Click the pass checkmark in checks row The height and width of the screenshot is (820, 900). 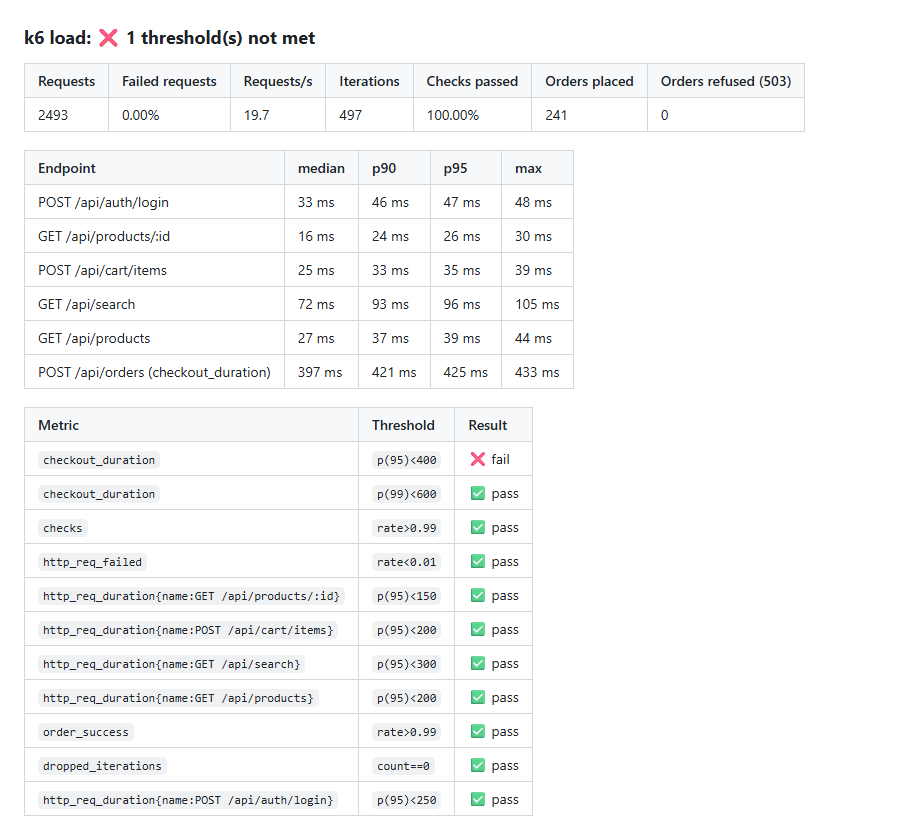click(x=478, y=527)
